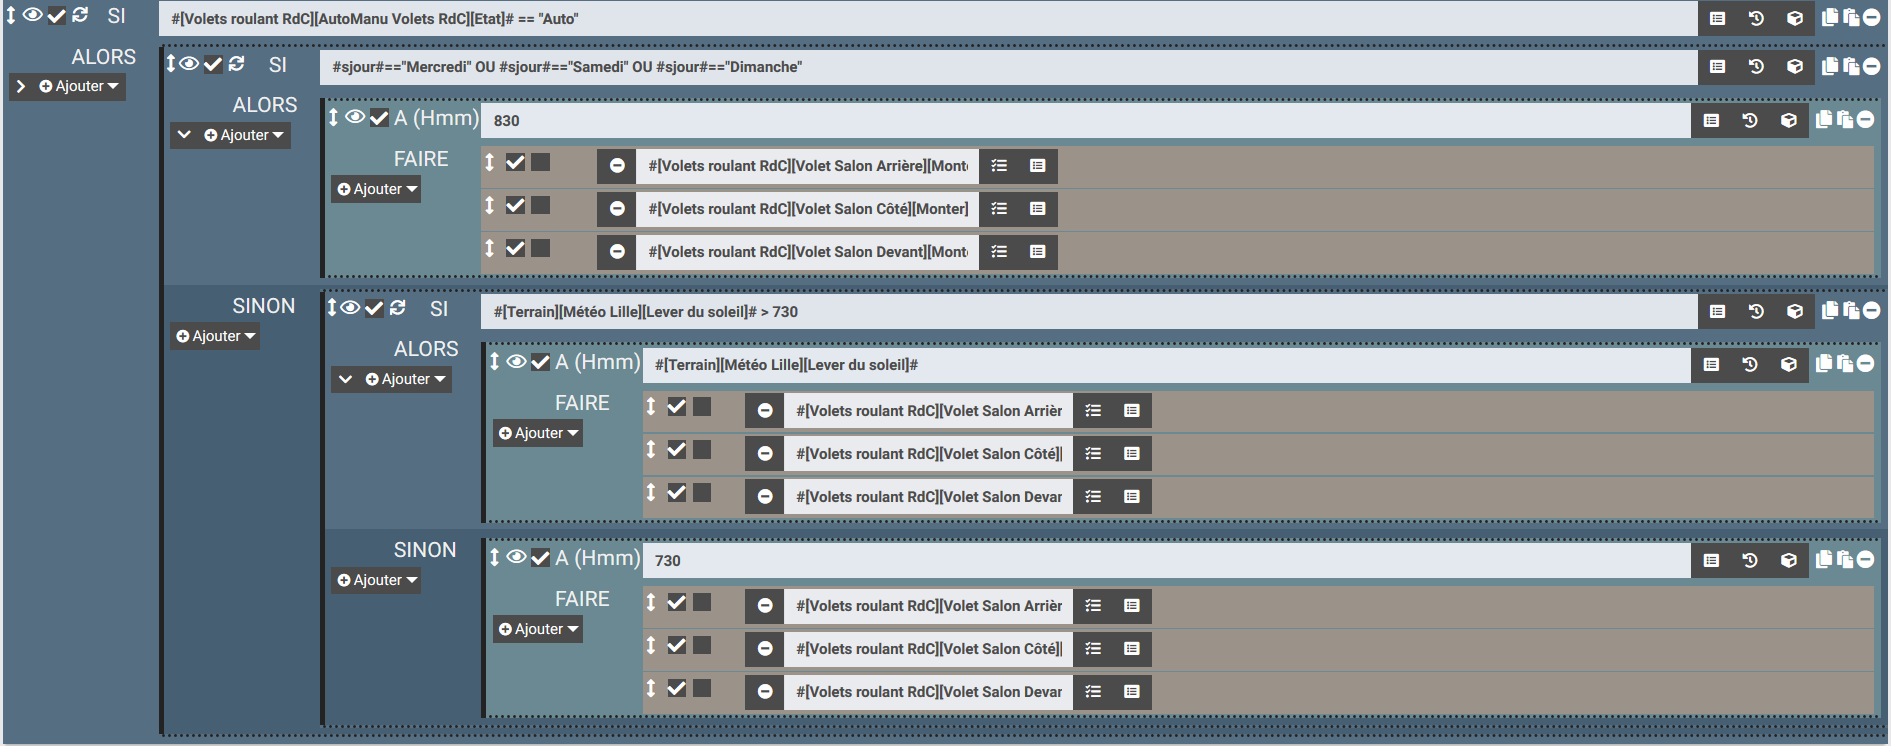1891x746 pixels.
Task: Click the cube icon on the #sjour# condition row
Action: tap(1795, 66)
